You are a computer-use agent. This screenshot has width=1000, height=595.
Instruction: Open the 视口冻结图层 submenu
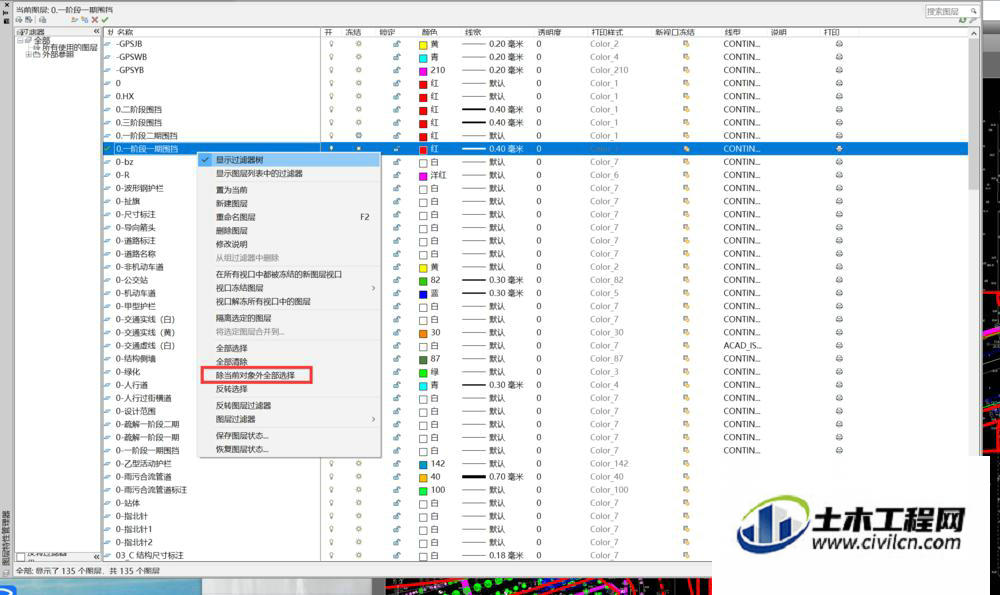pyautogui.click(x=290, y=288)
